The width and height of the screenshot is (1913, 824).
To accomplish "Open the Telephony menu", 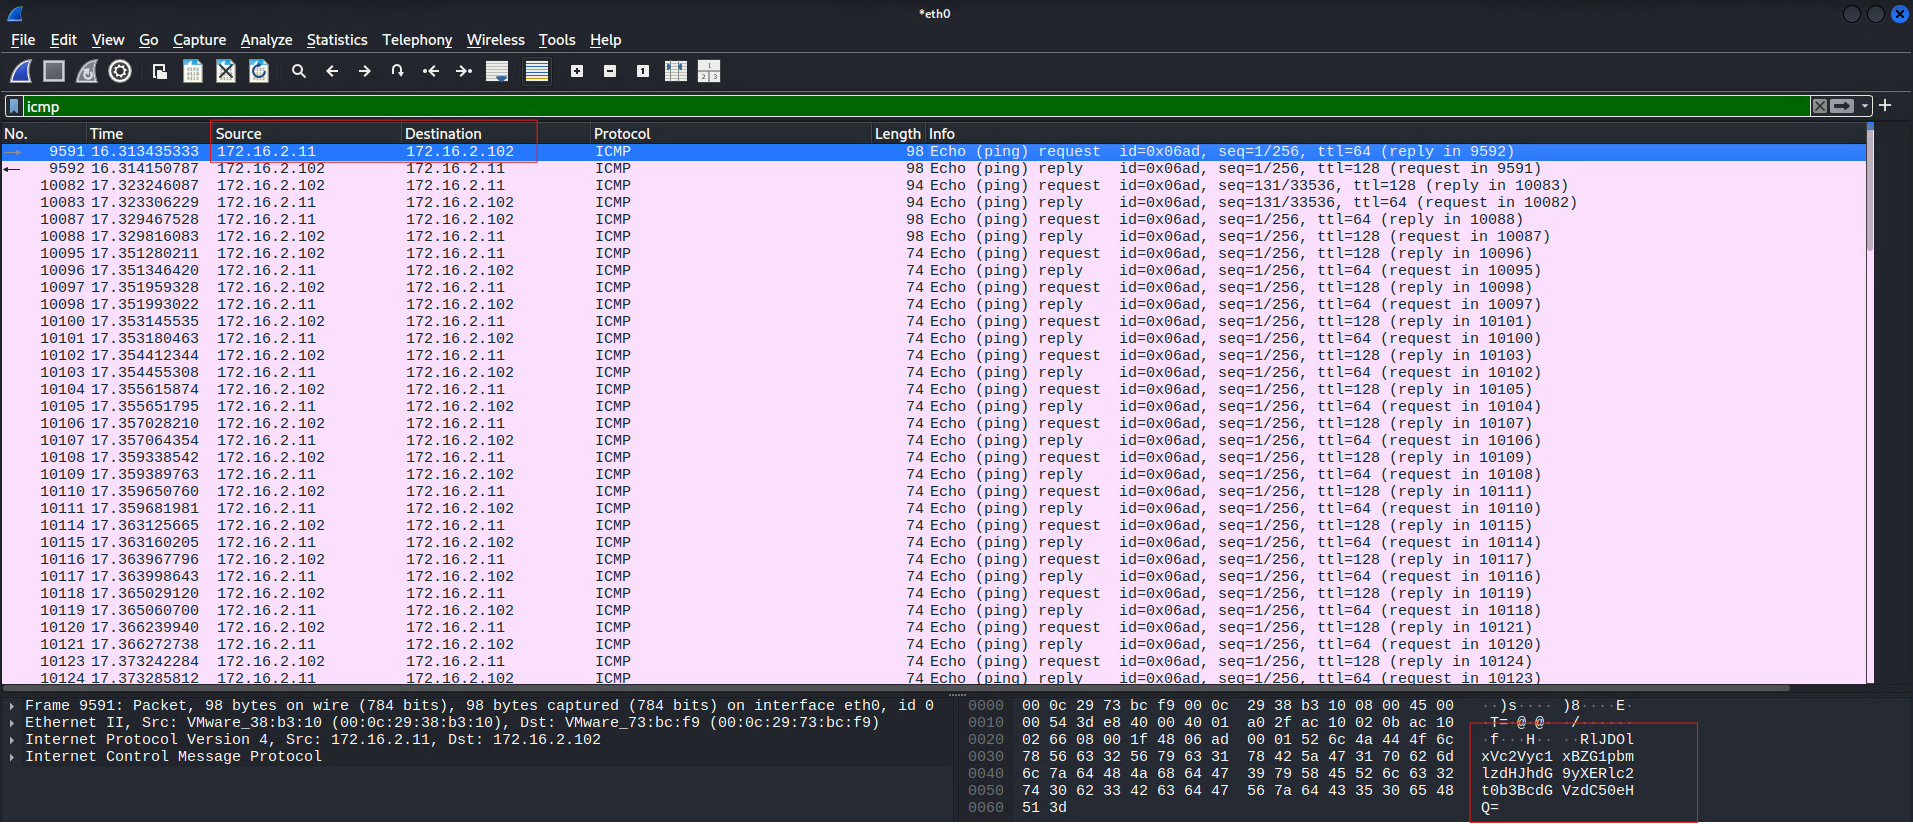I will (x=417, y=40).
